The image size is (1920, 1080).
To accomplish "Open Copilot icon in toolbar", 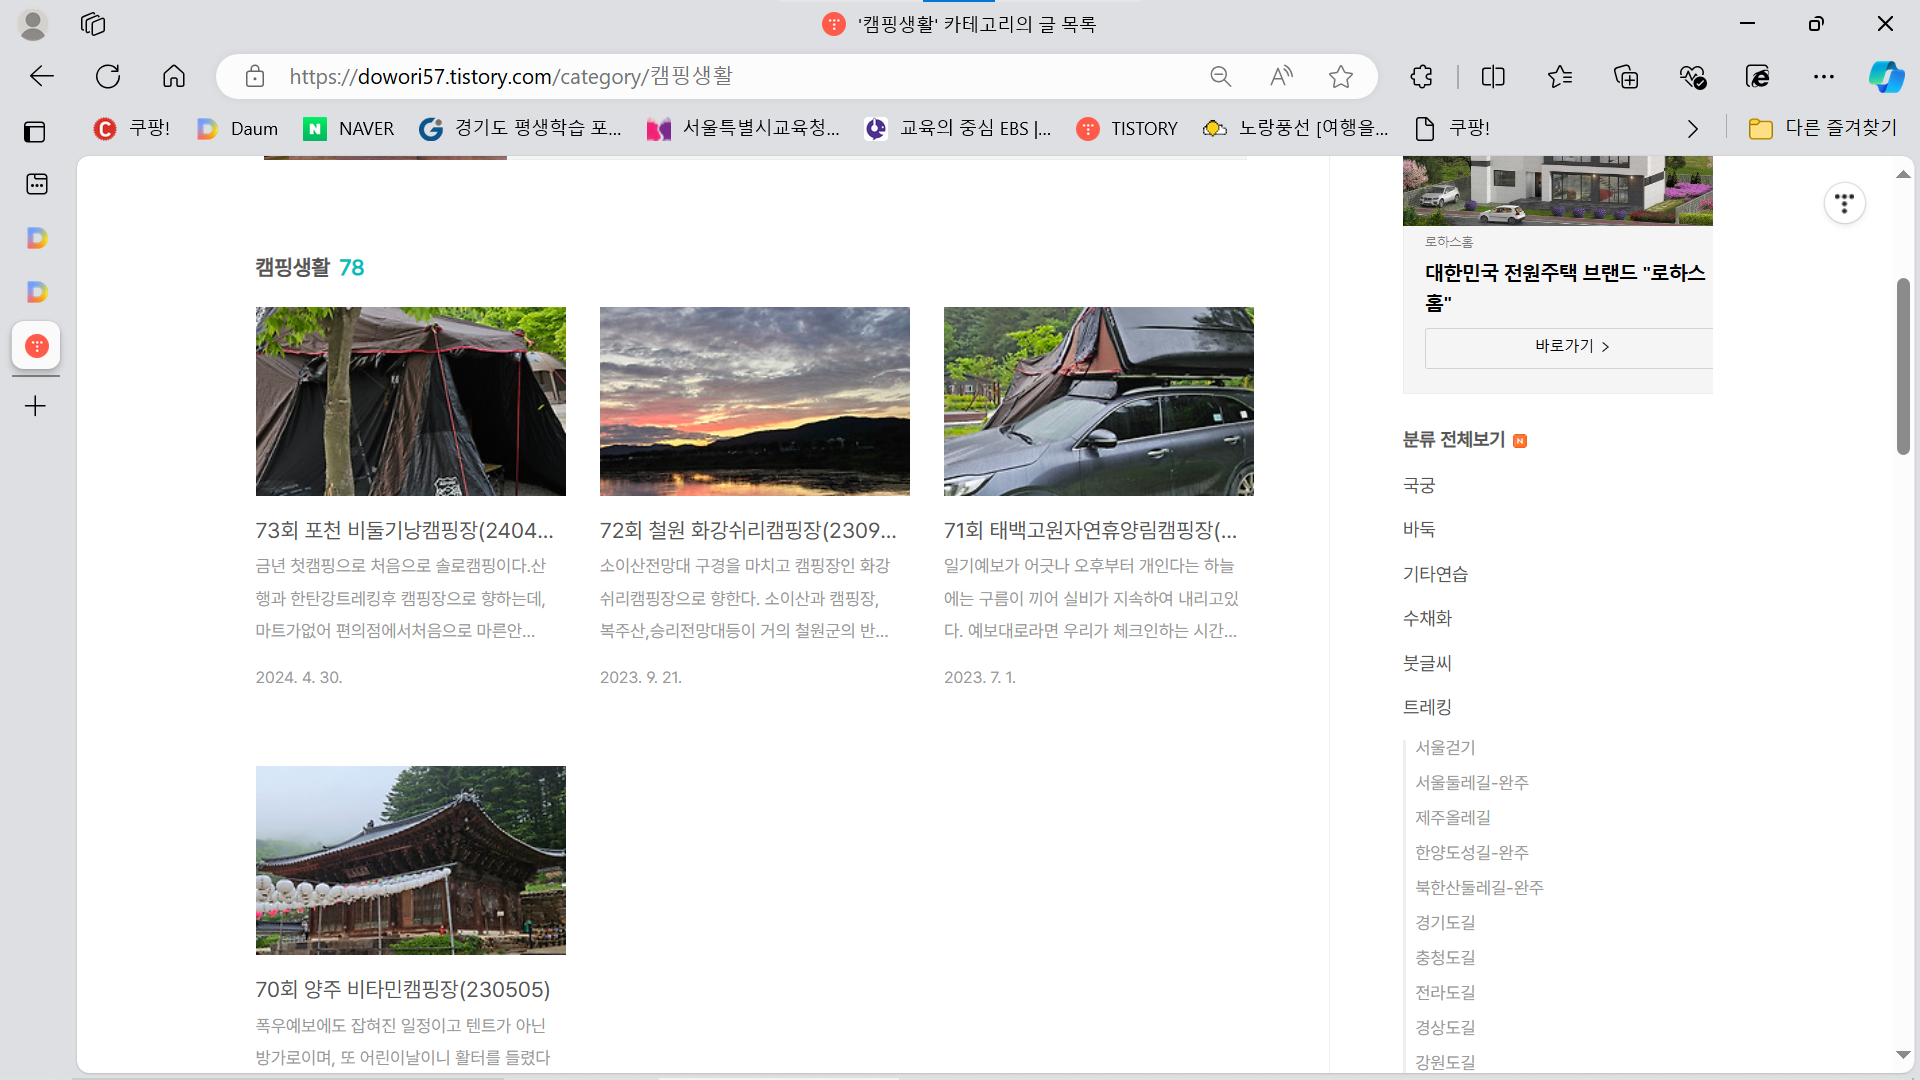I will tap(1886, 77).
